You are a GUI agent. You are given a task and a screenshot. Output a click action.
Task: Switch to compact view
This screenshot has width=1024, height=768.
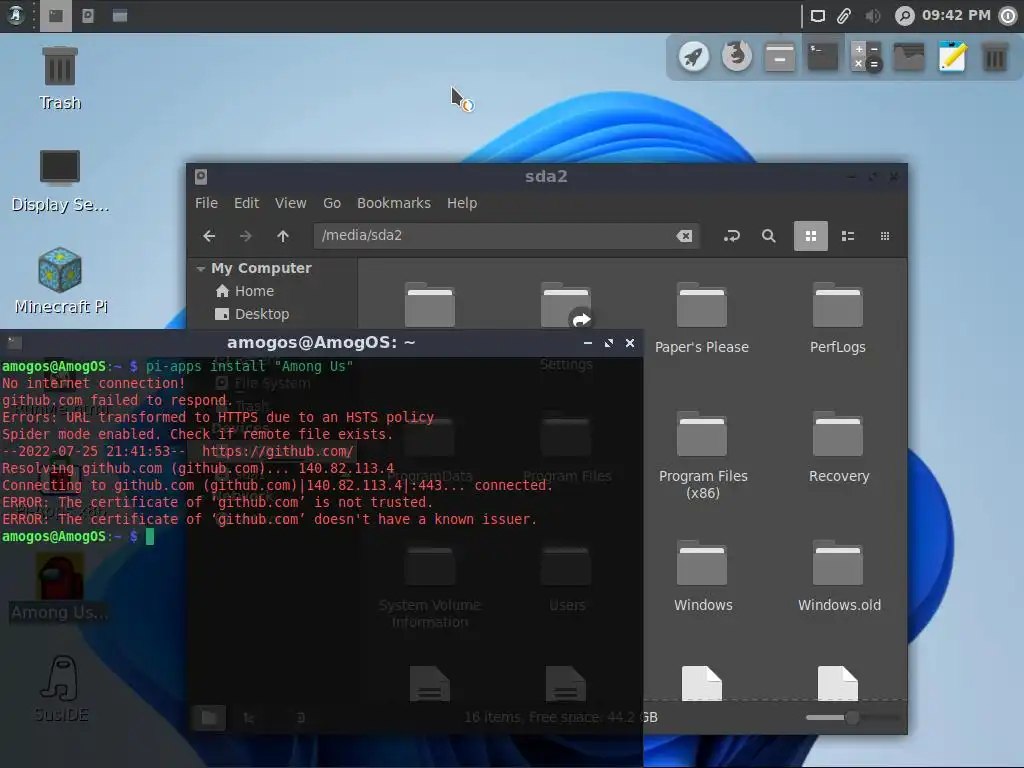[x=885, y=236]
